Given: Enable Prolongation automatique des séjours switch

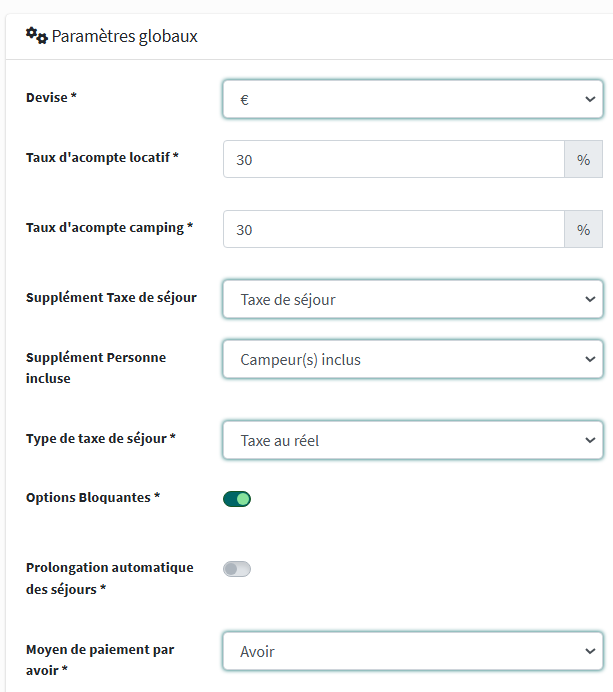Looking at the screenshot, I should pos(237,569).
